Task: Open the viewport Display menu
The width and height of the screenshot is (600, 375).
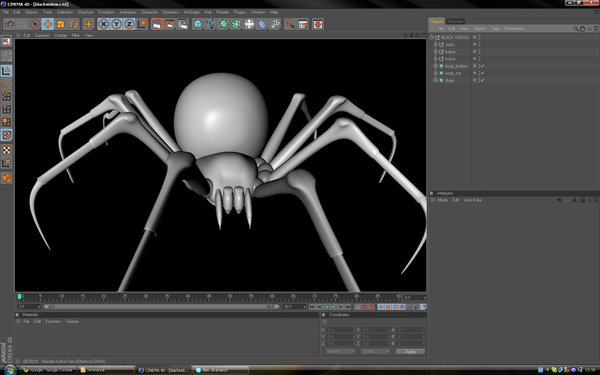Action: 60,35
